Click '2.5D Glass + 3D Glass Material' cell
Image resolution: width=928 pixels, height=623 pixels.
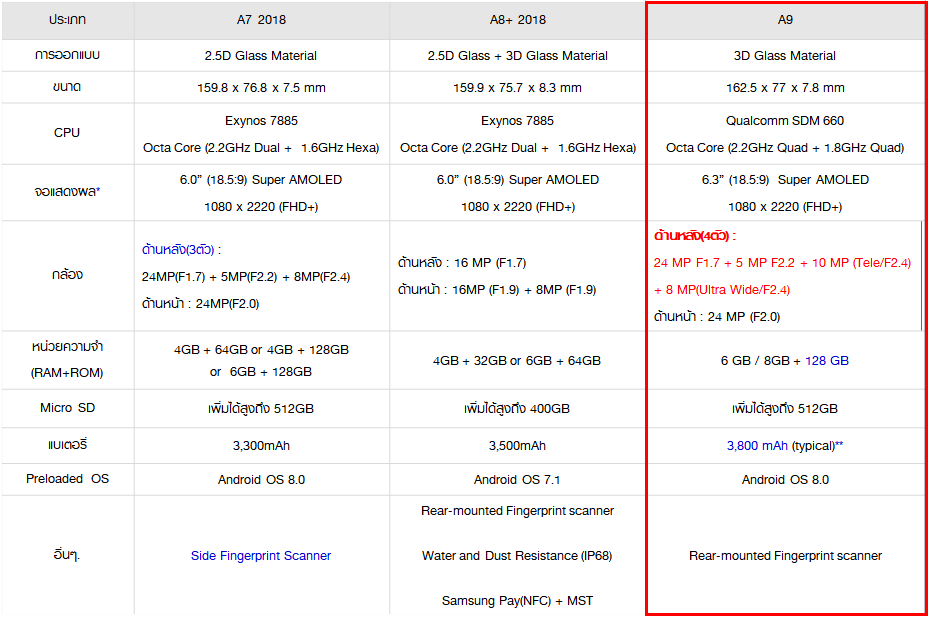[518, 56]
